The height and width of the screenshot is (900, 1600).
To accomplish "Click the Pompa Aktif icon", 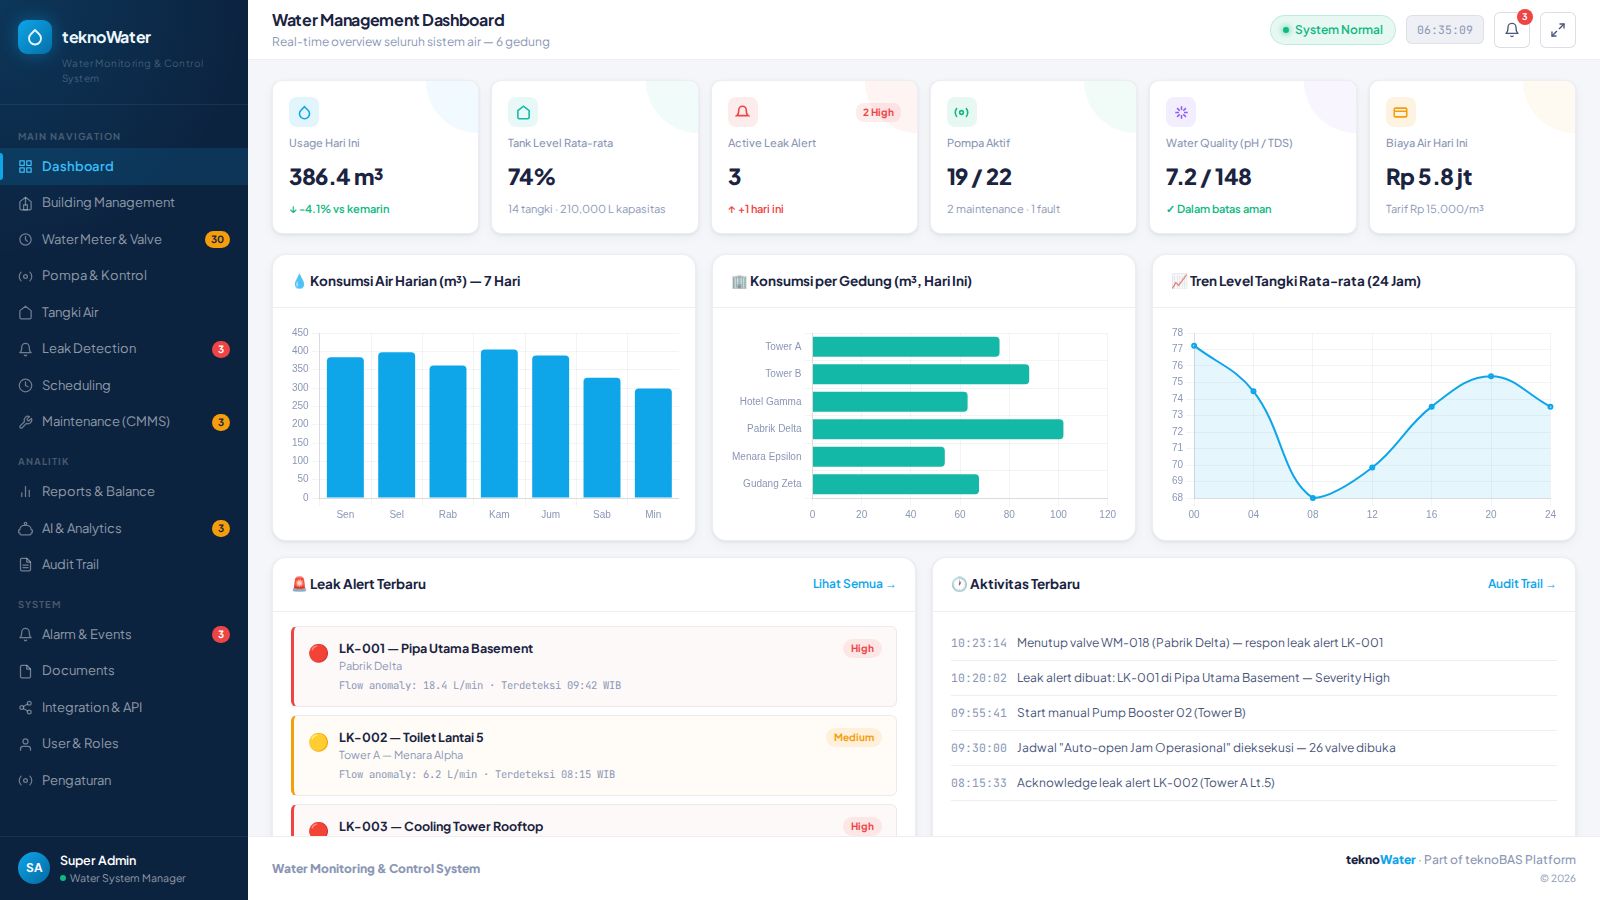I will pyautogui.click(x=962, y=112).
